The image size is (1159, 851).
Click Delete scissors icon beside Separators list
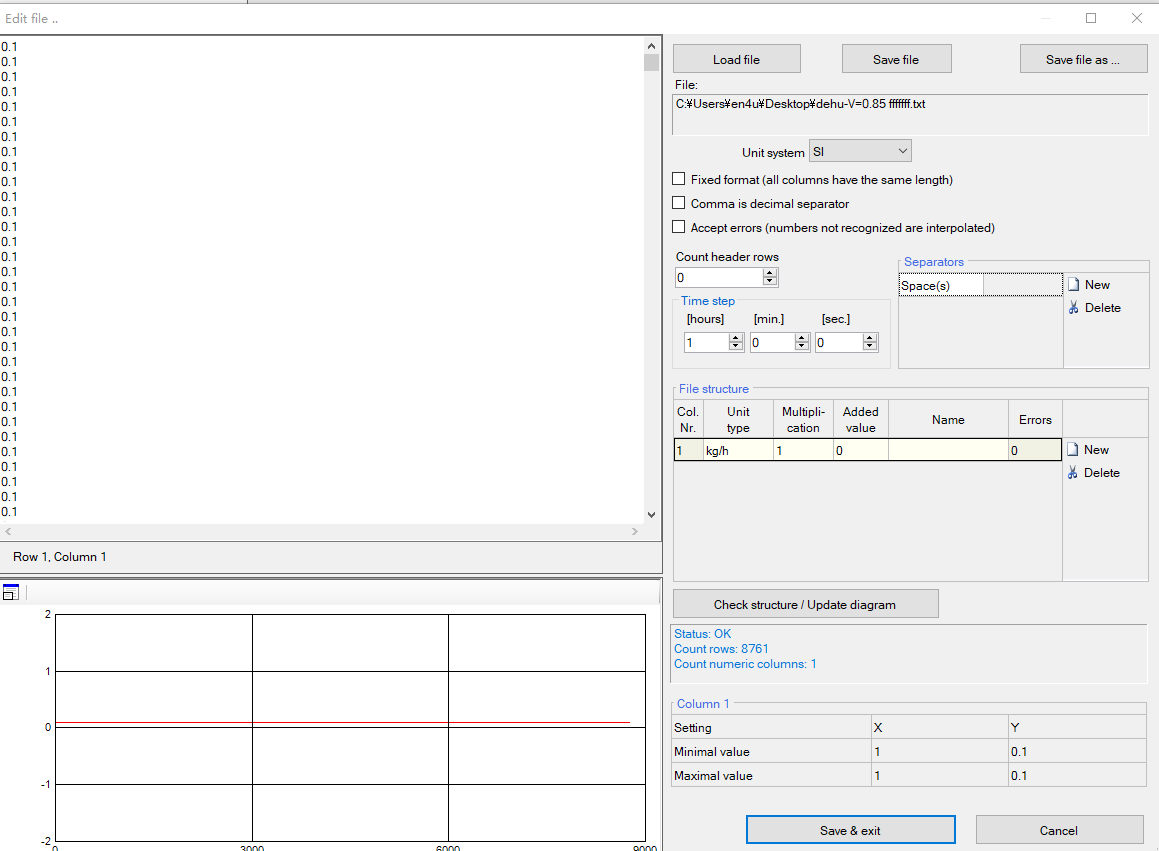[1073, 308]
